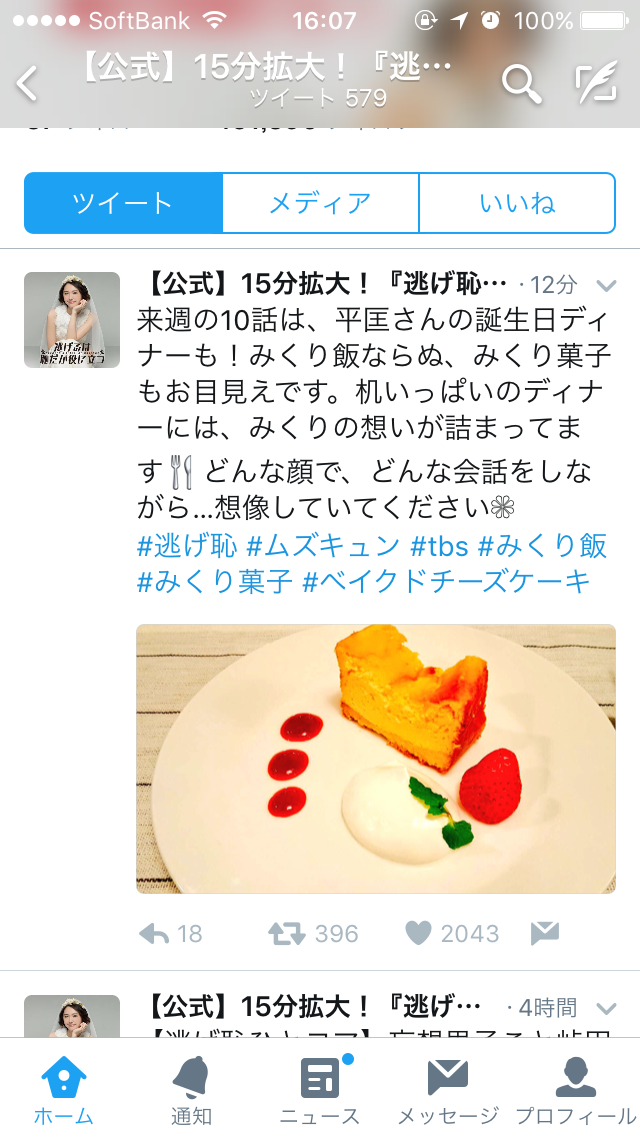The width and height of the screenshot is (640, 1136).
Task: Switch to メディア segment
Action: 320,204
